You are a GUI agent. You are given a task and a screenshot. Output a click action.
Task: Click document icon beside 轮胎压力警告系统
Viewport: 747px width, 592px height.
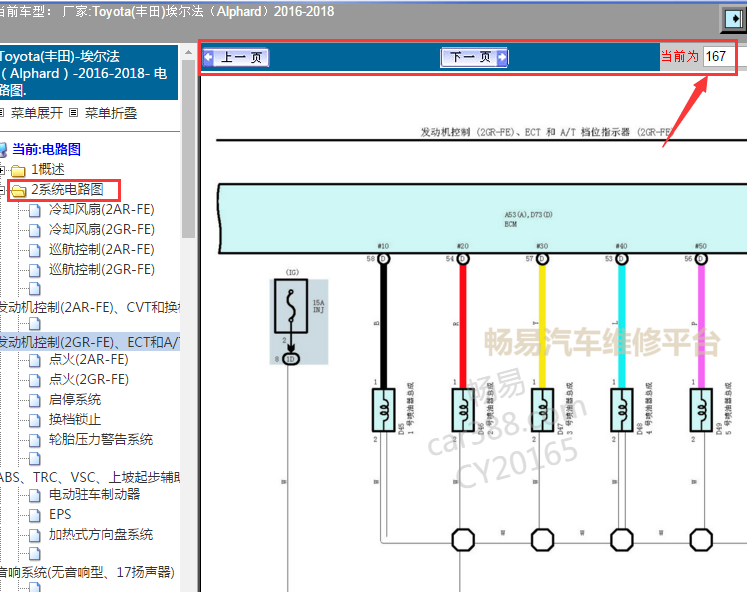pos(35,440)
